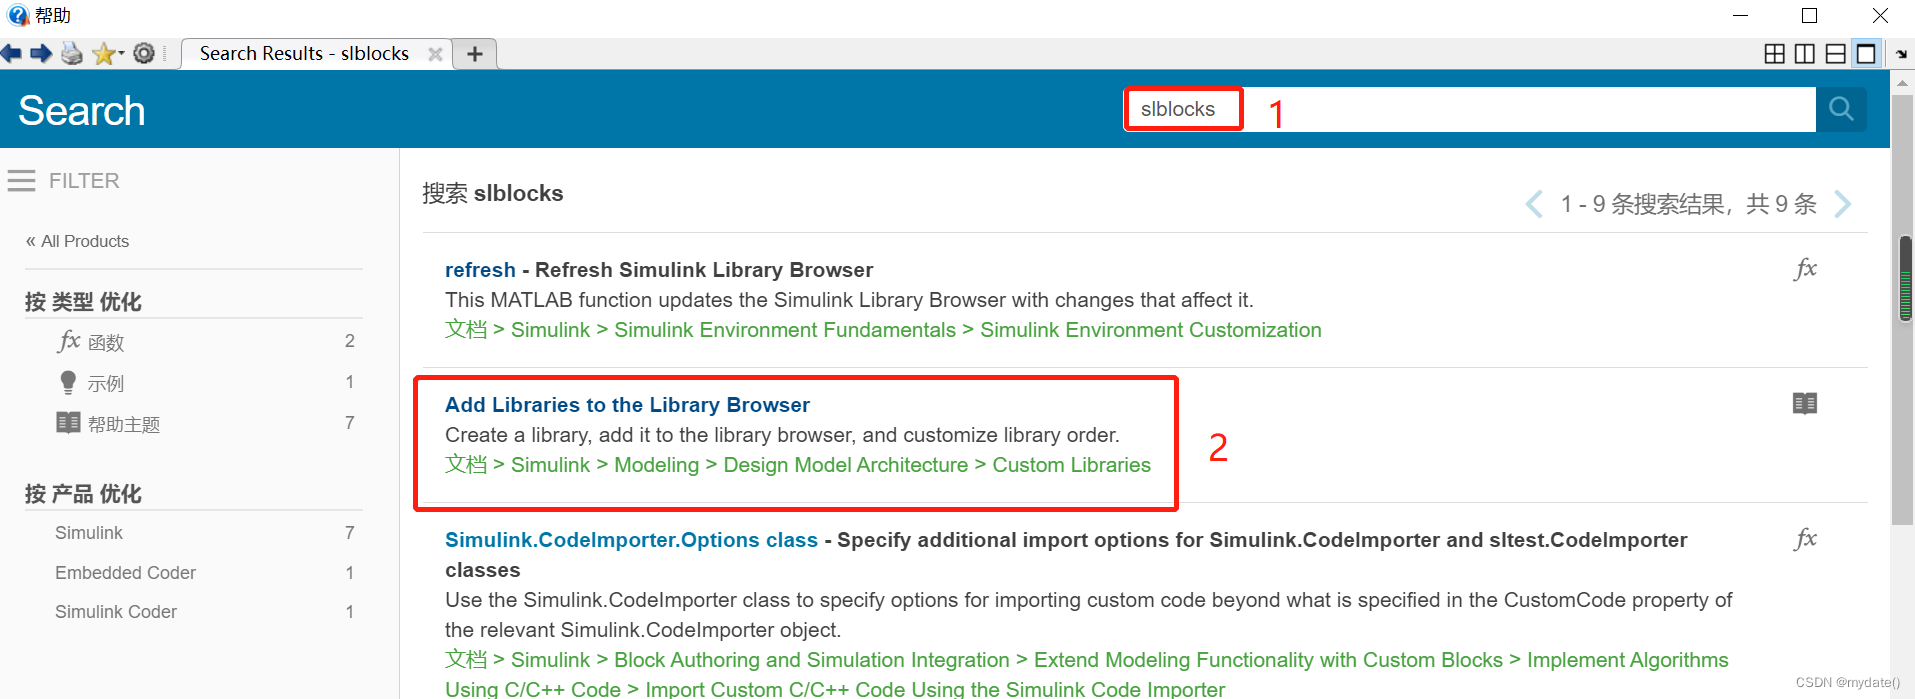The width and height of the screenshot is (1915, 699).
Task: Switch to left-right split layout
Action: (x=1805, y=54)
